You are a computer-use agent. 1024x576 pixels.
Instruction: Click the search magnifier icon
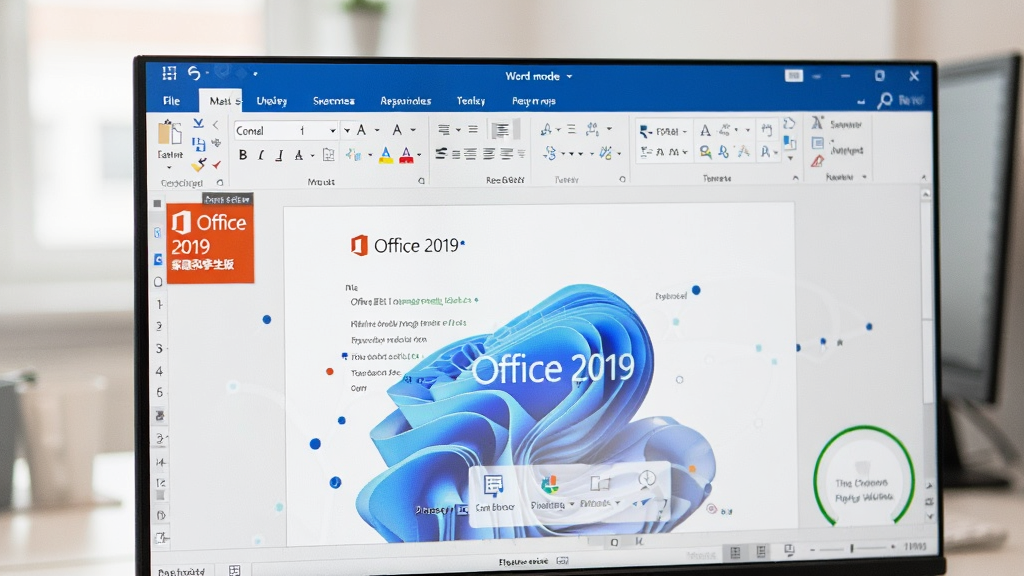pos(885,100)
